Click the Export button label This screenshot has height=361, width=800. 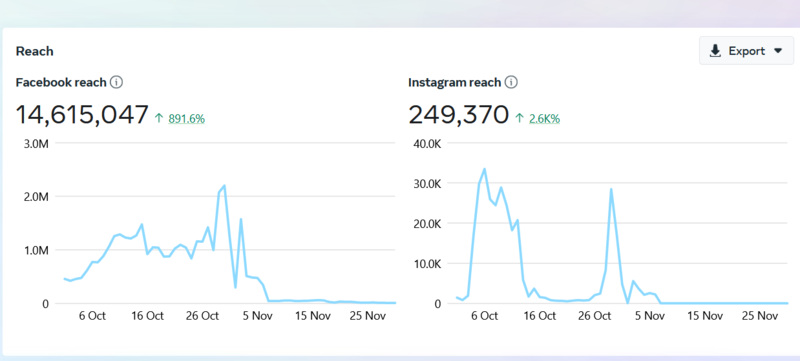pos(746,51)
